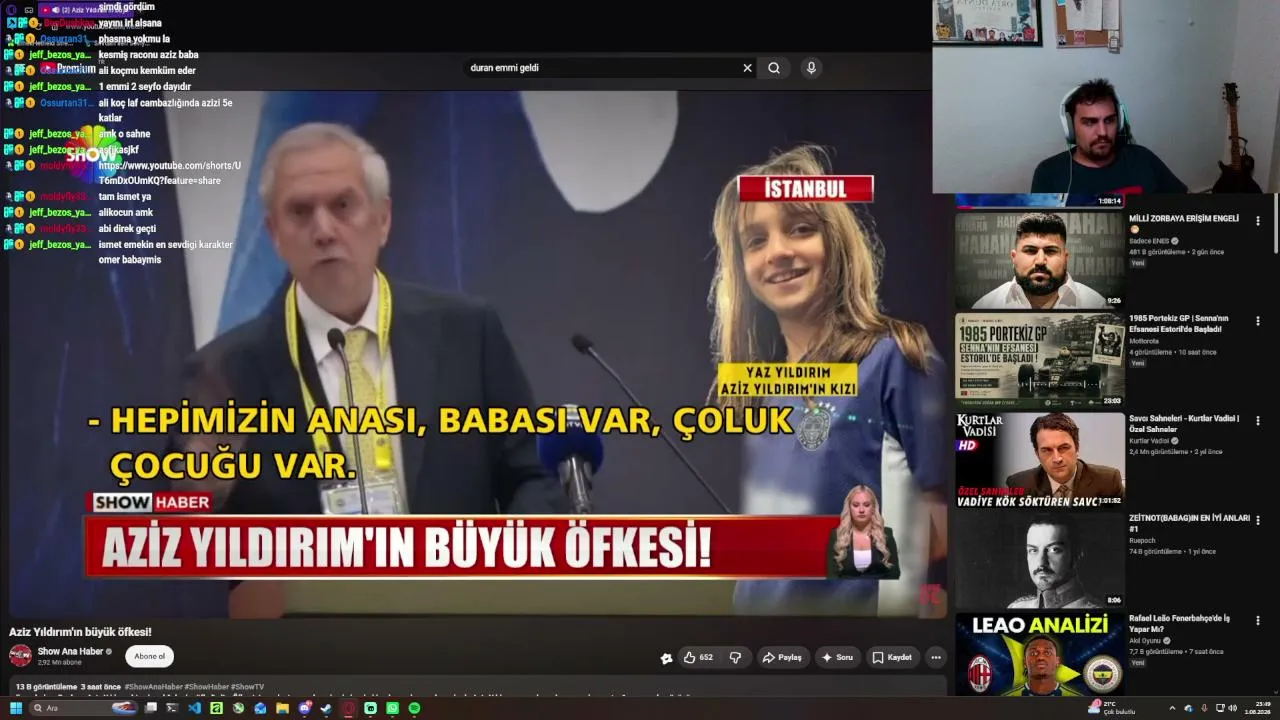Open Thunderbird mail from the taskbar
Image resolution: width=1280 pixels, height=720 pixels.
(261, 708)
